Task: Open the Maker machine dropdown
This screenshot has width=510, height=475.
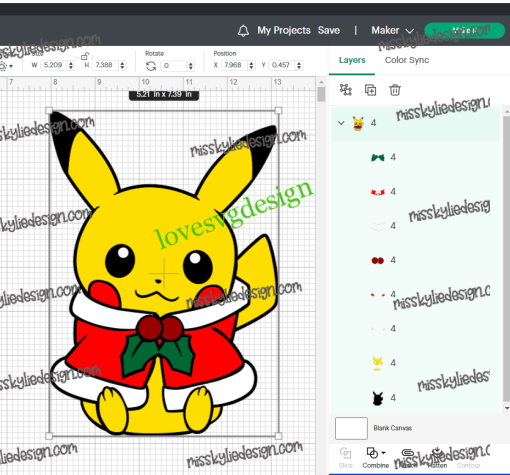Action: pyautogui.click(x=392, y=31)
